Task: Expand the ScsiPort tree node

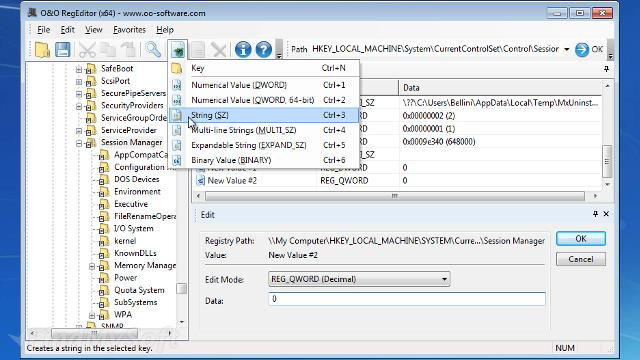Action: (79, 81)
